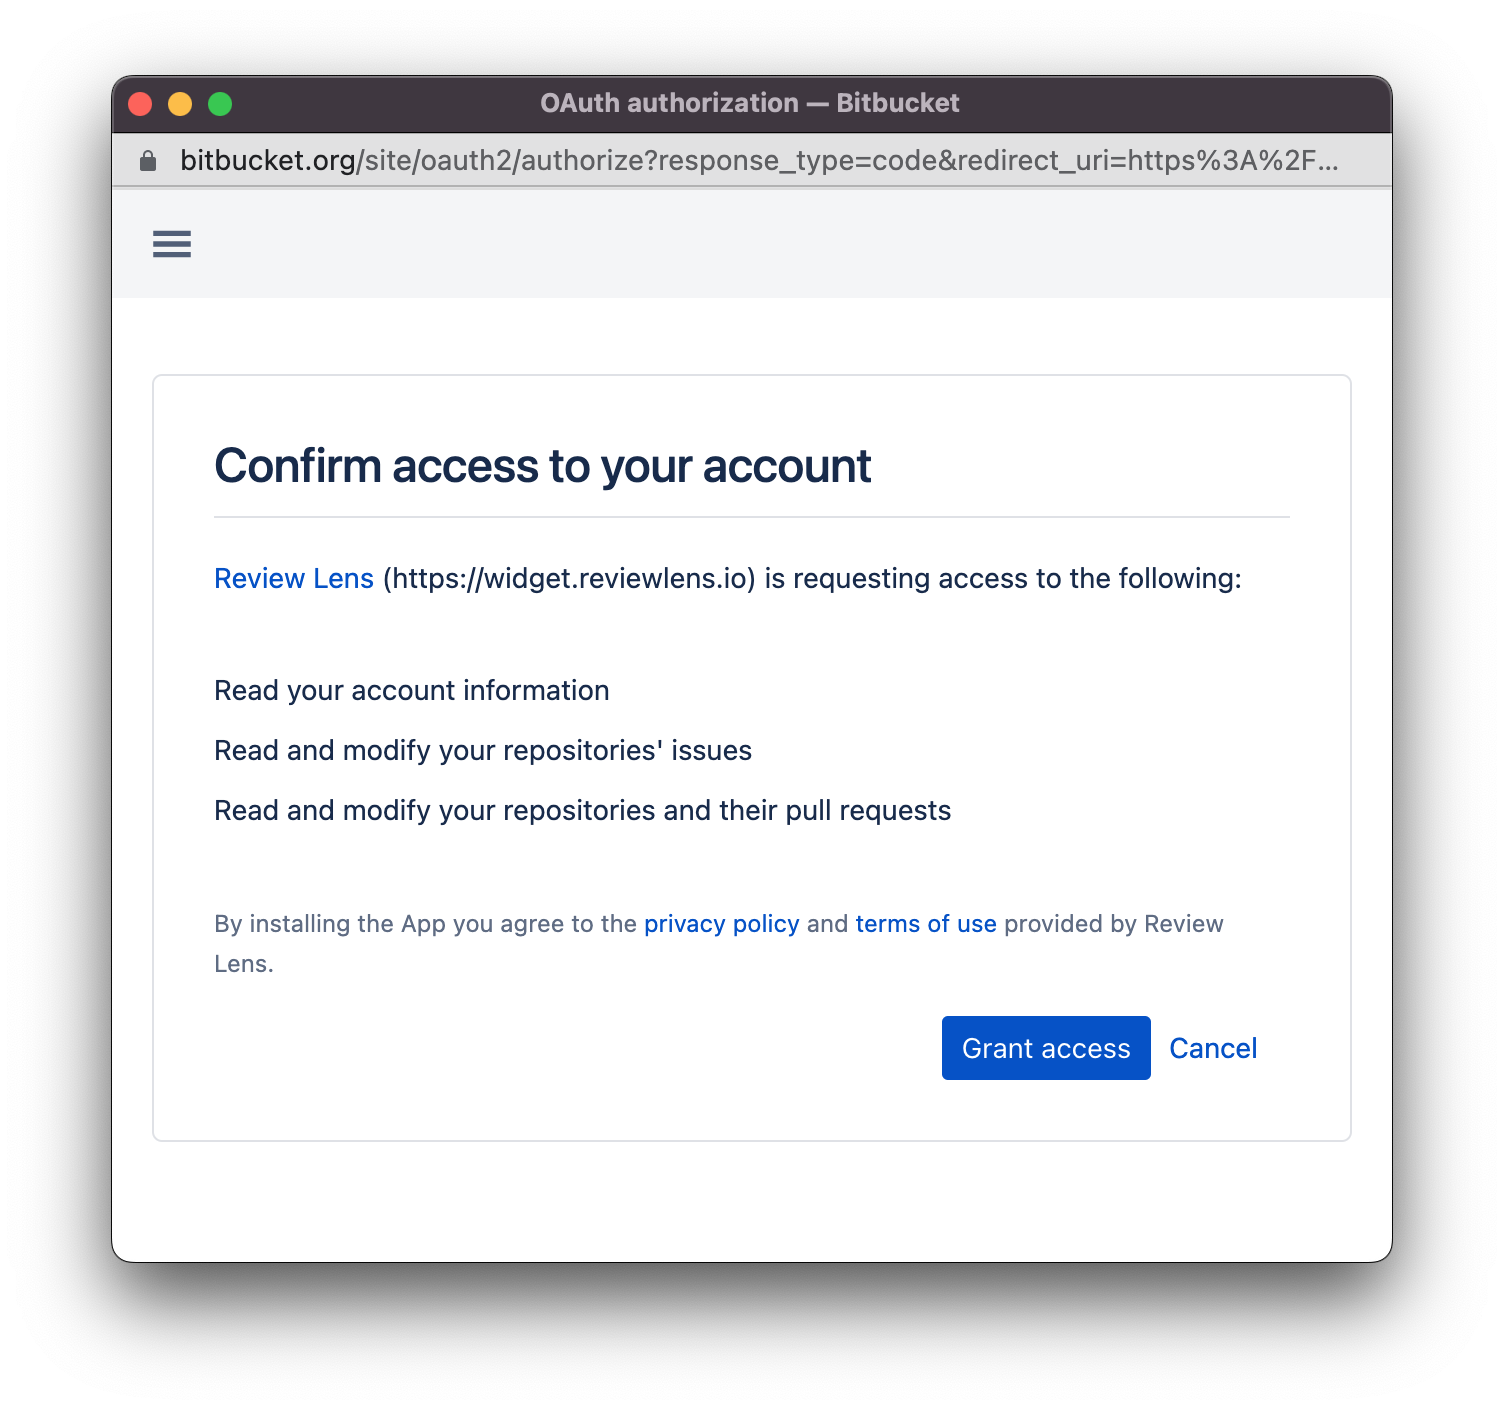Click the lock icon in the address bar
This screenshot has width=1504, height=1410.
coord(148,161)
